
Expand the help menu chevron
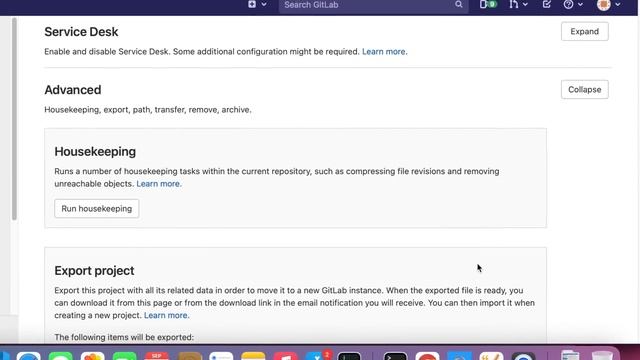point(580,4)
